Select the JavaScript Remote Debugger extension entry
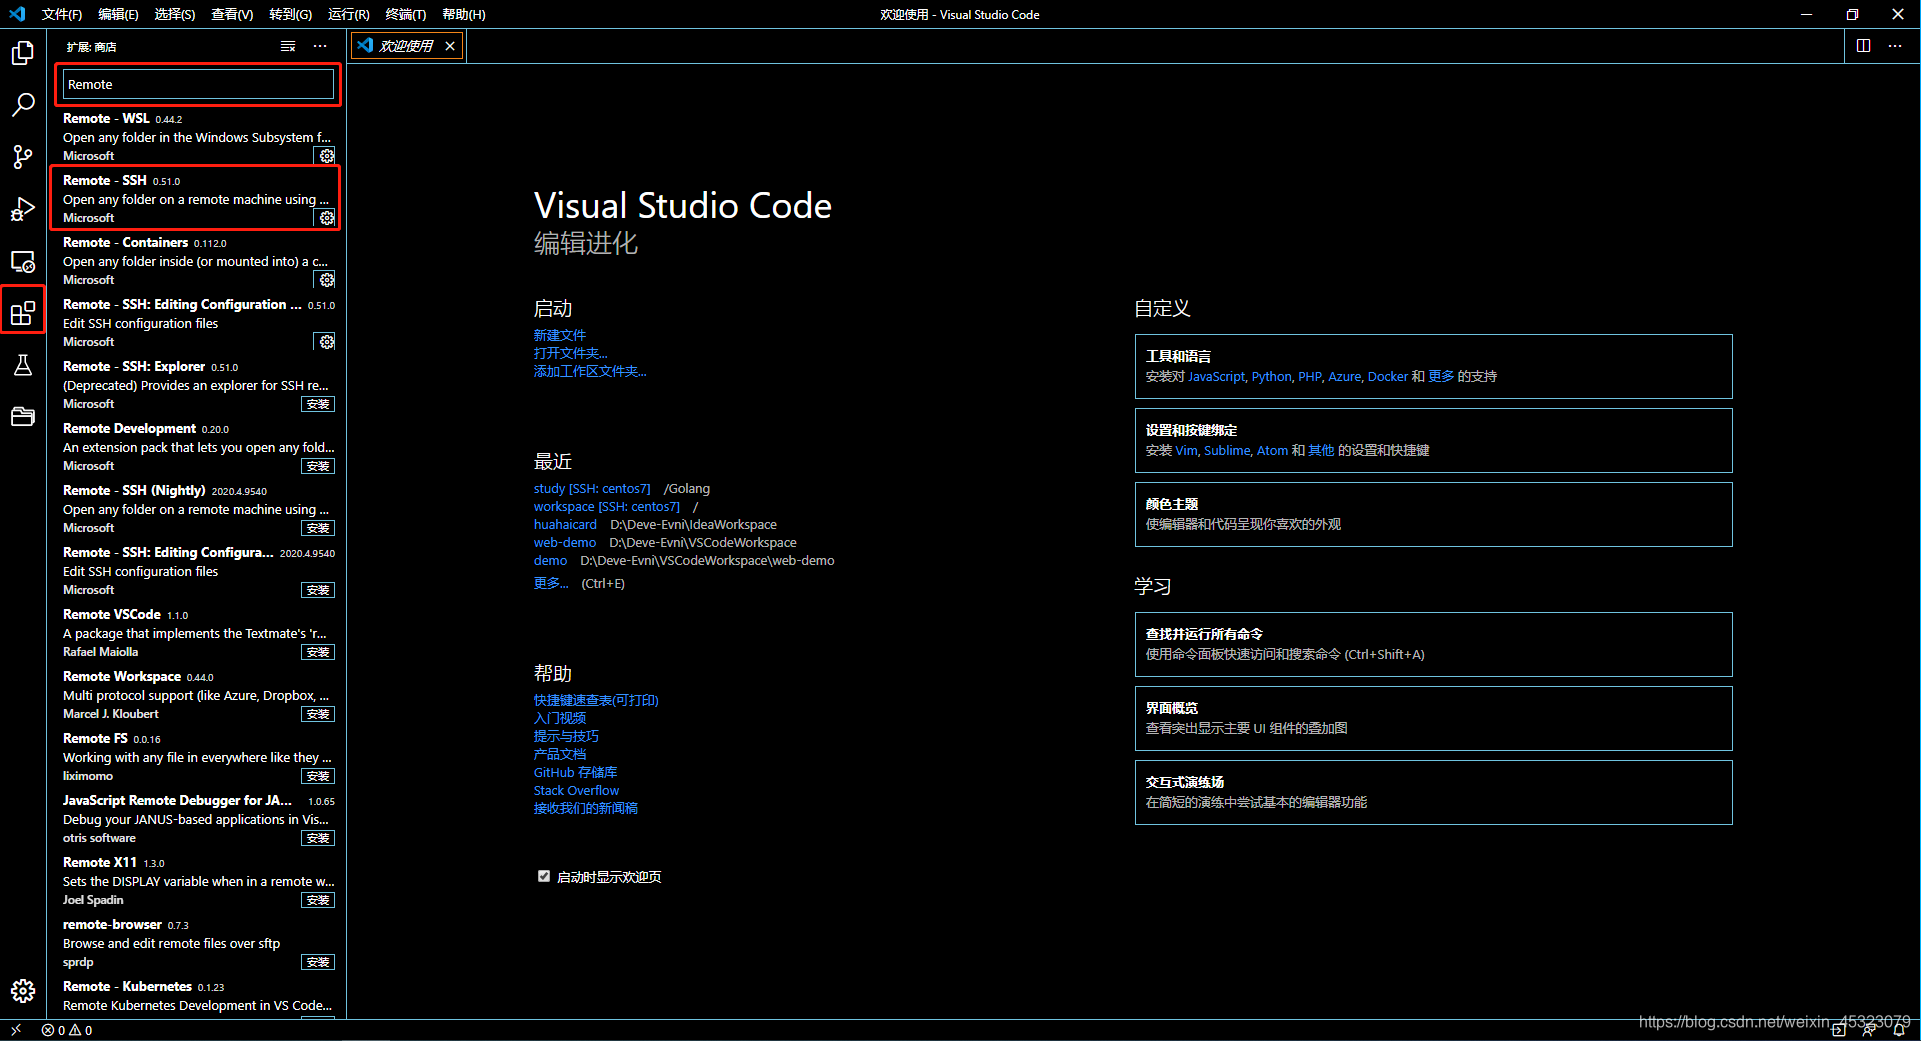Image resolution: width=1921 pixels, height=1041 pixels. 198,819
